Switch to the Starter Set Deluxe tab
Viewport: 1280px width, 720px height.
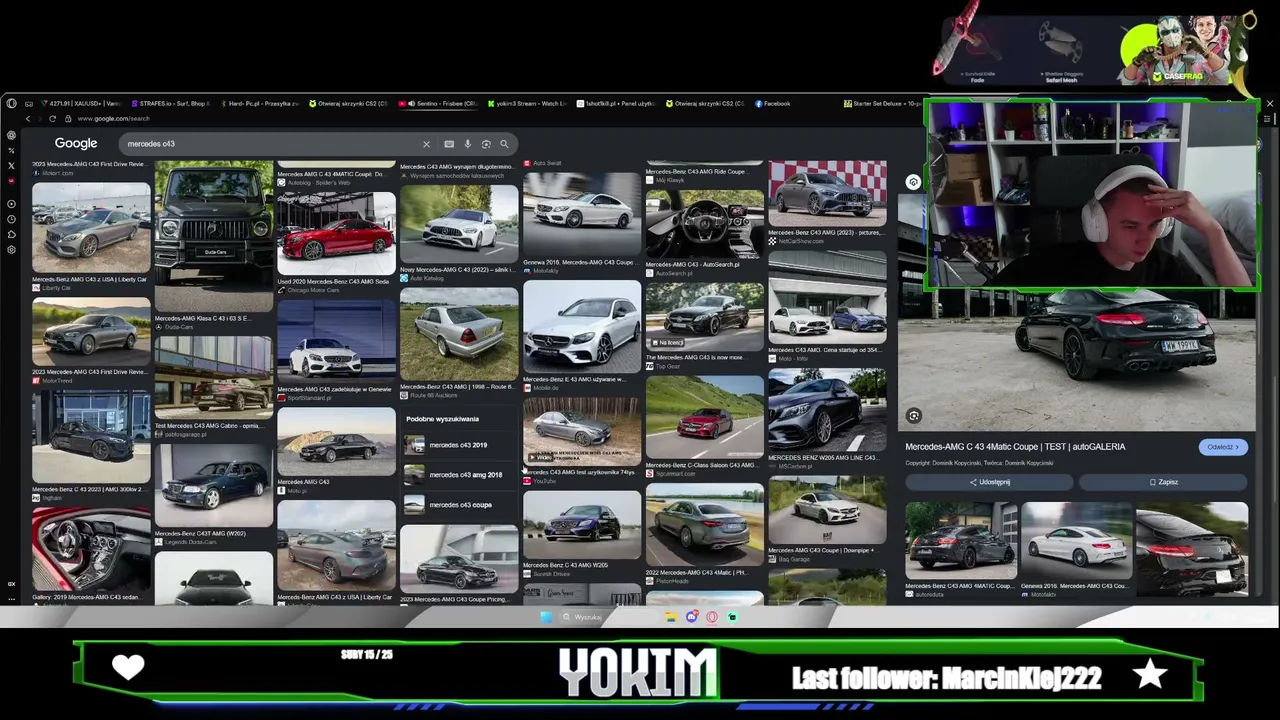tap(884, 104)
